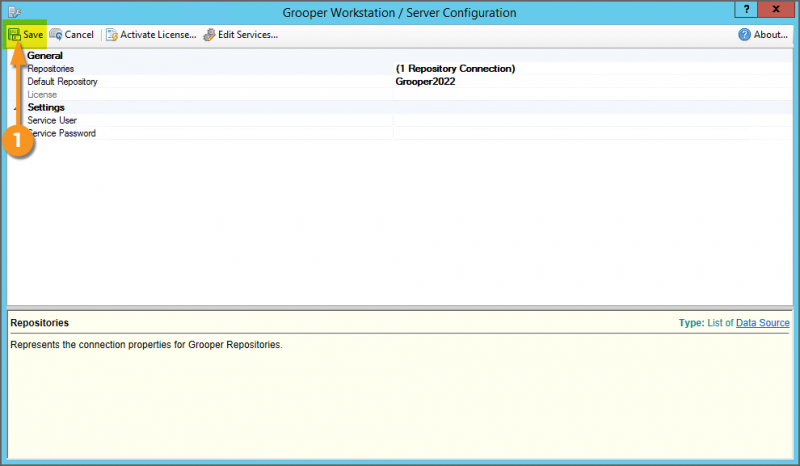This screenshot has height=466, width=800.
Task: Select the Repositories property row
Action: point(400,68)
